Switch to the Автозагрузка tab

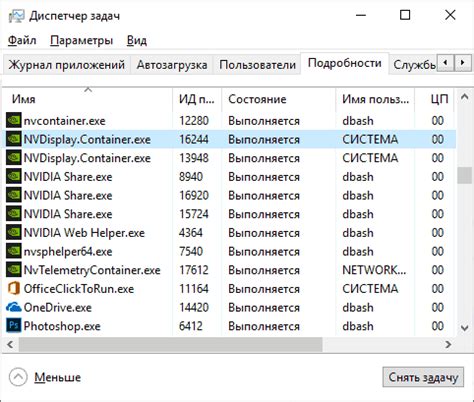(172, 64)
